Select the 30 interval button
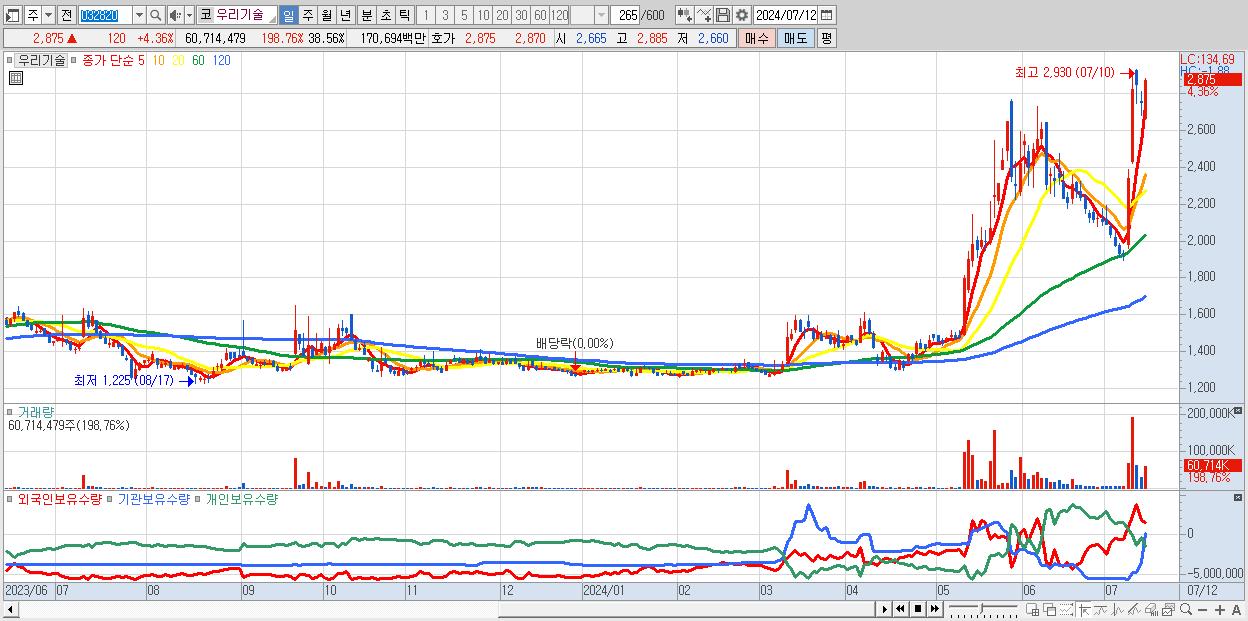Screen dimensions: 1248x621 (521, 15)
